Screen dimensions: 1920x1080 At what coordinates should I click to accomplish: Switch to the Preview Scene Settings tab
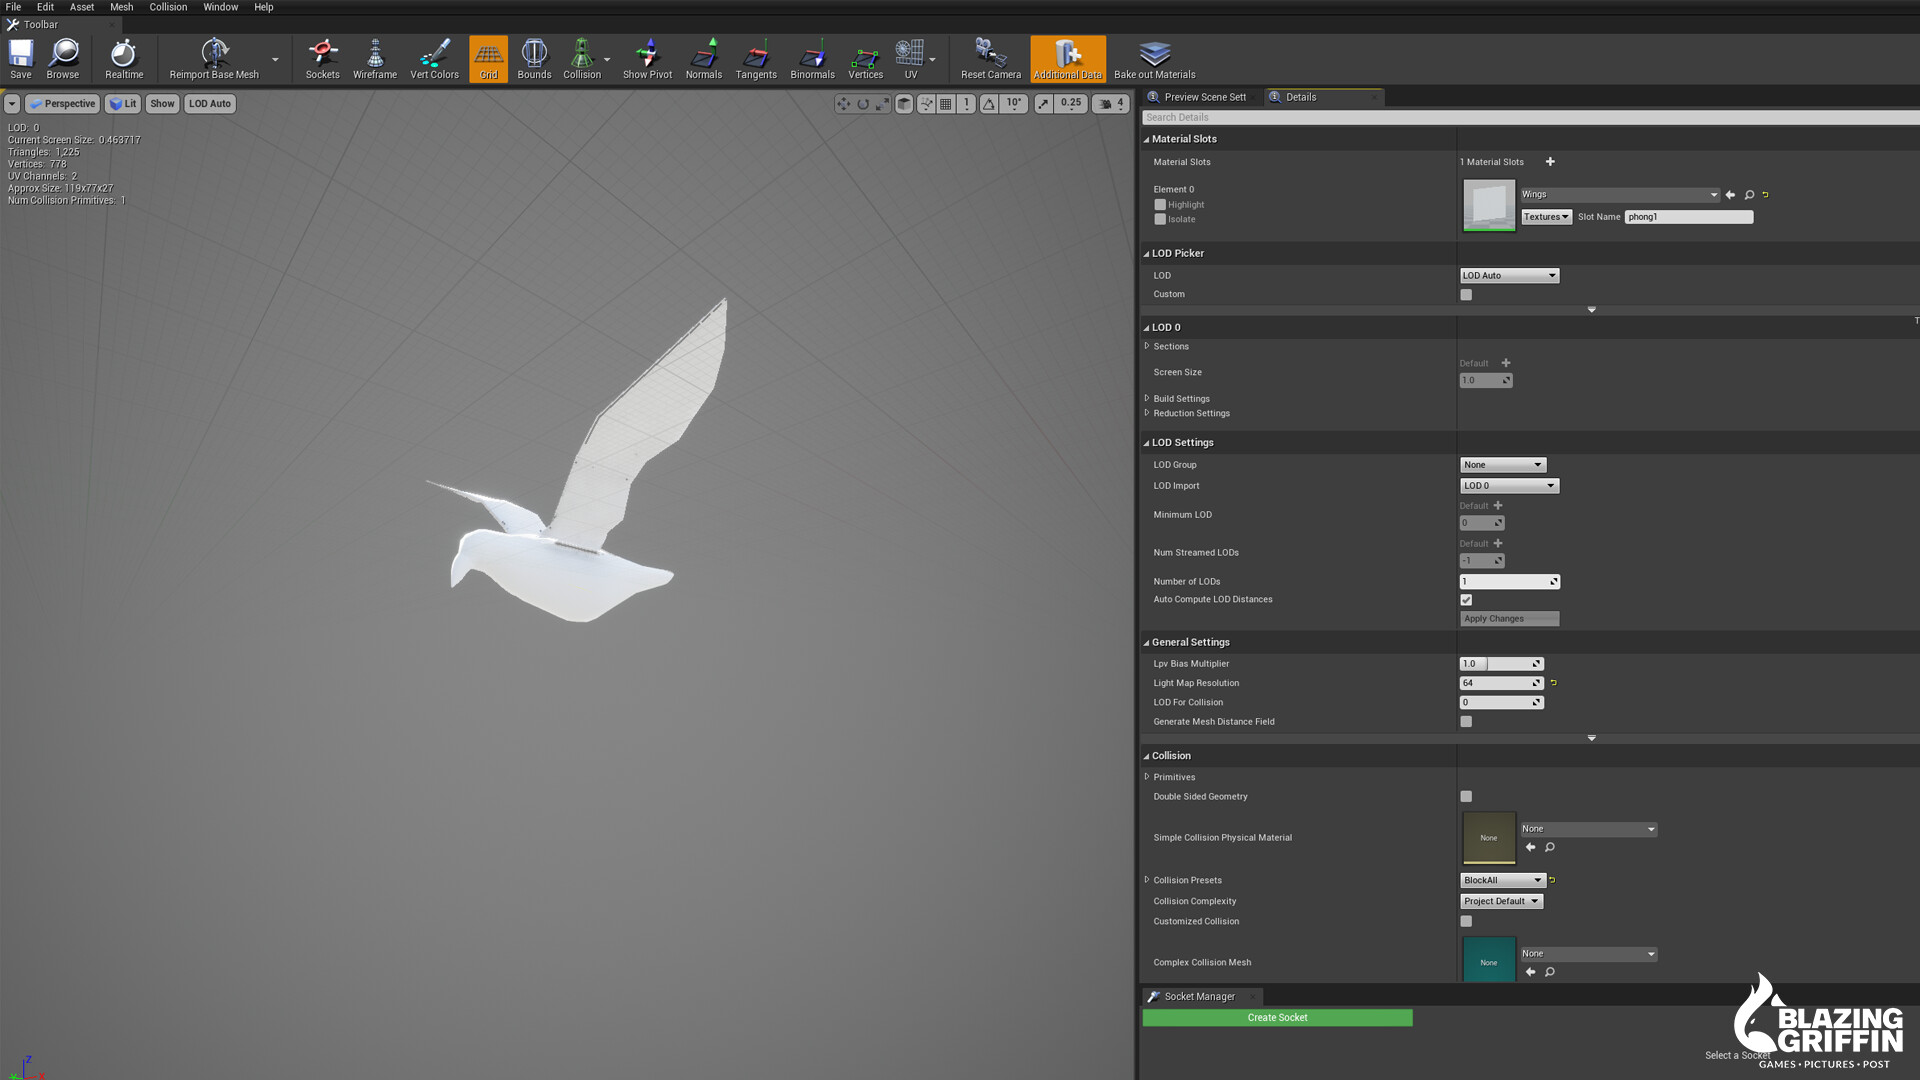pos(1200,96)
